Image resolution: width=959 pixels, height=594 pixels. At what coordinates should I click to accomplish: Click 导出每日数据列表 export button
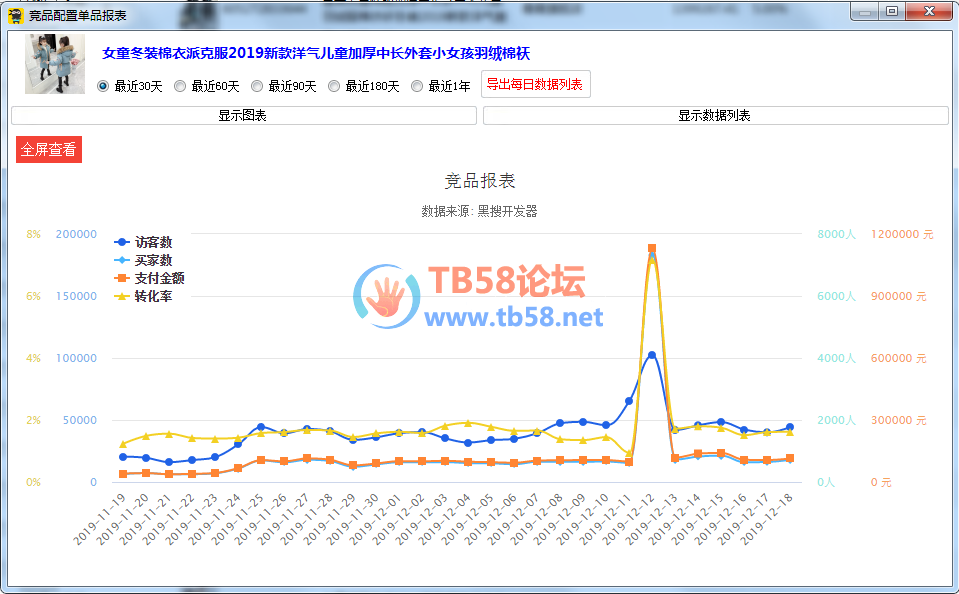(535, 85)
